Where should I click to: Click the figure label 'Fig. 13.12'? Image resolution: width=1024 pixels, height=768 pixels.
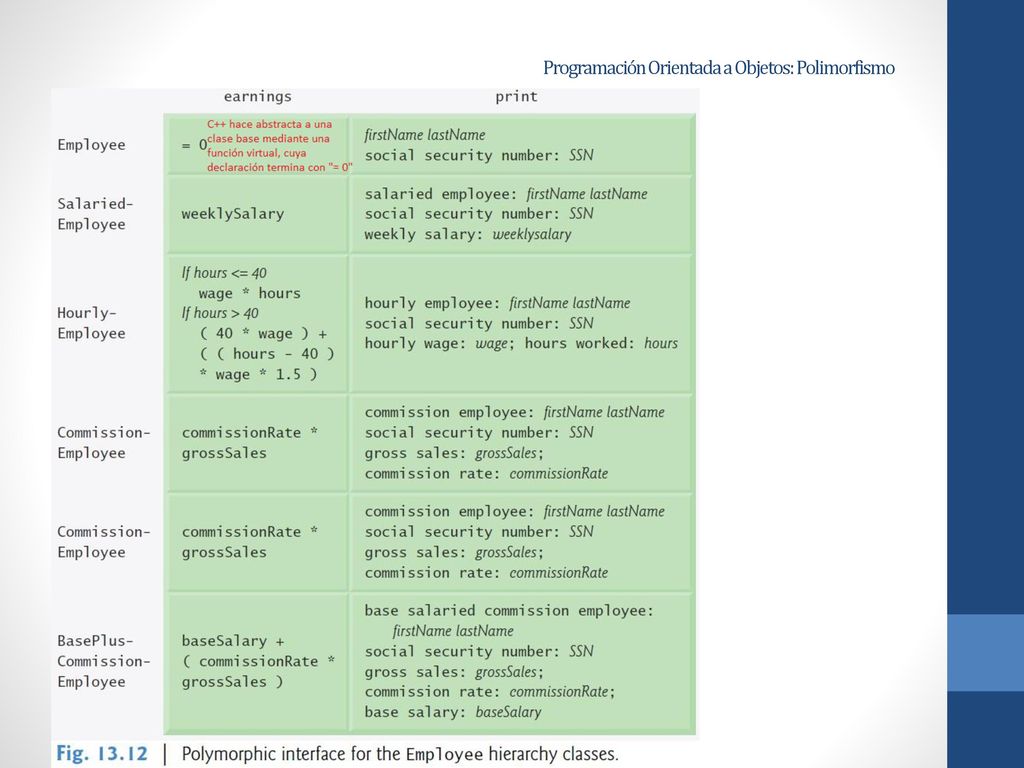[102, 754]
